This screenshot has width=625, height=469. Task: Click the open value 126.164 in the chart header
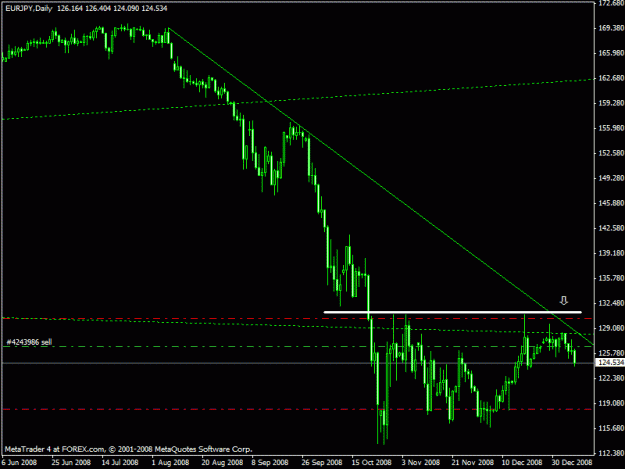70,8
